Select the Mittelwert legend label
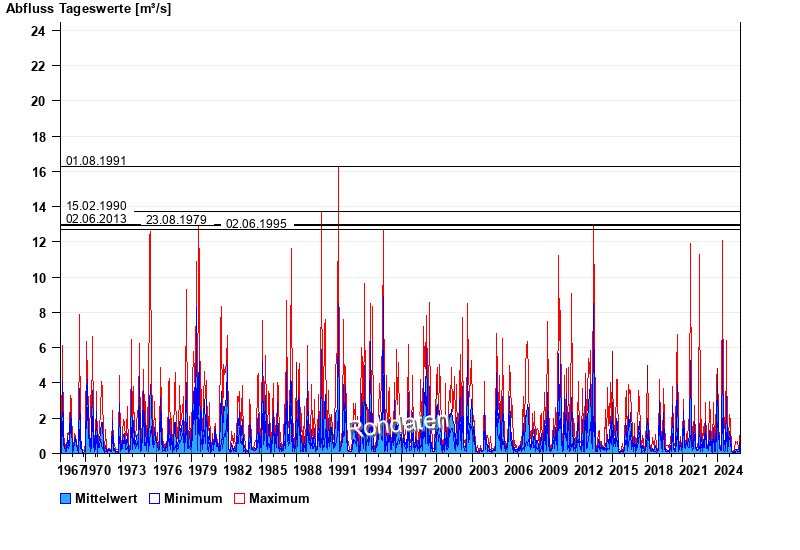The width and height of the screenshot is (800, 550). click(106, 498)
